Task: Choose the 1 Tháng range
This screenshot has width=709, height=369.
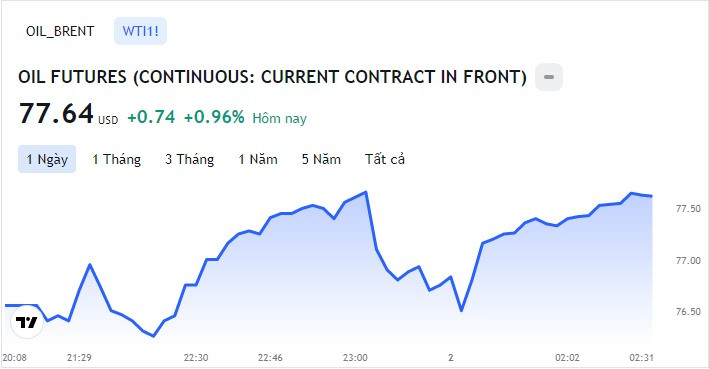Action: [117, 159]
